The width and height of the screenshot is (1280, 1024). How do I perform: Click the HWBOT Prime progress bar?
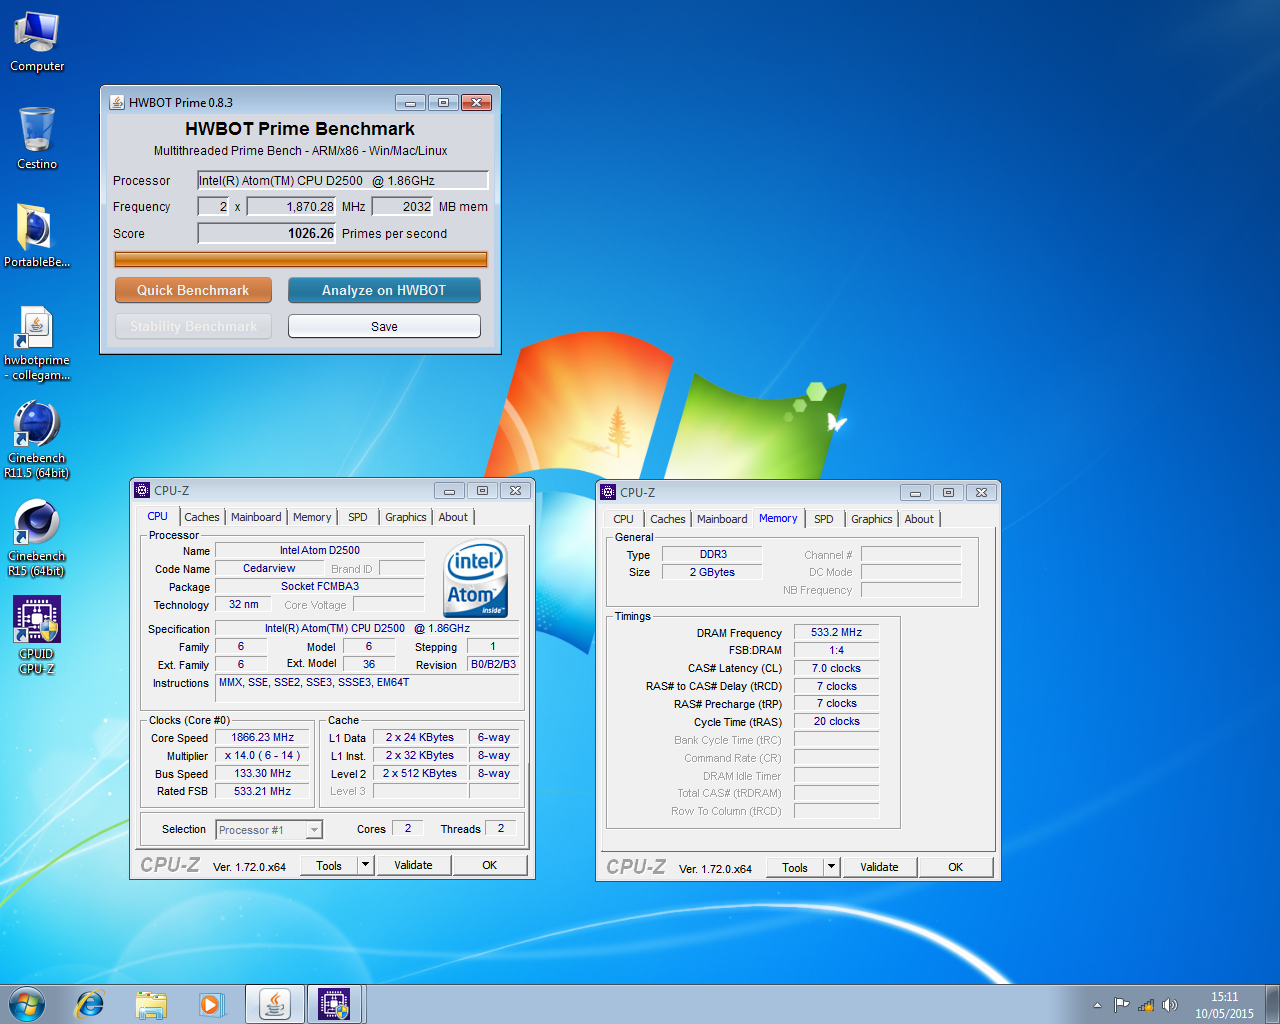click(x=301, y=260)
